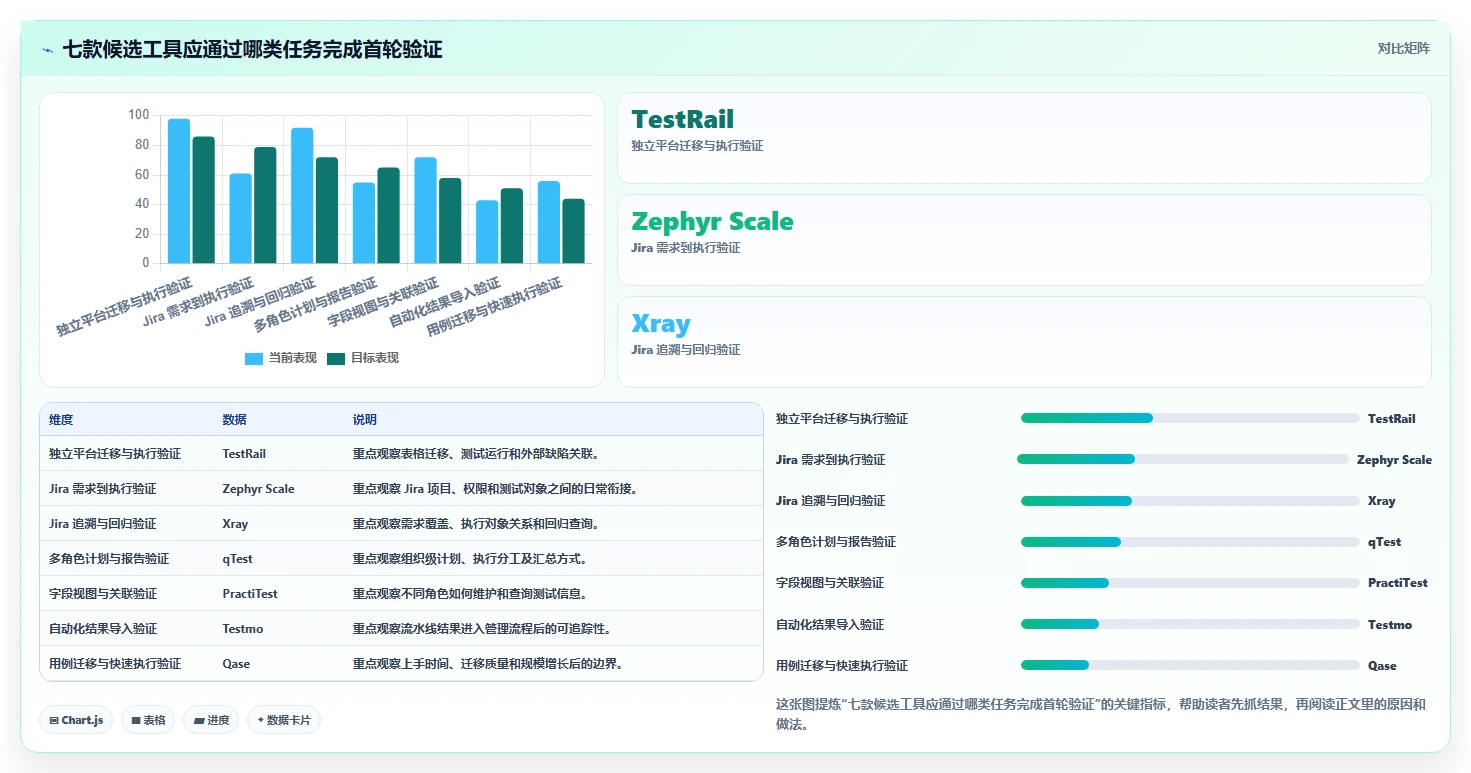This screenshot has height=773, width=1471.
Task: Click the dark-green bar for Jira 追溯与回归验证
Action: (x=327, y=210)
